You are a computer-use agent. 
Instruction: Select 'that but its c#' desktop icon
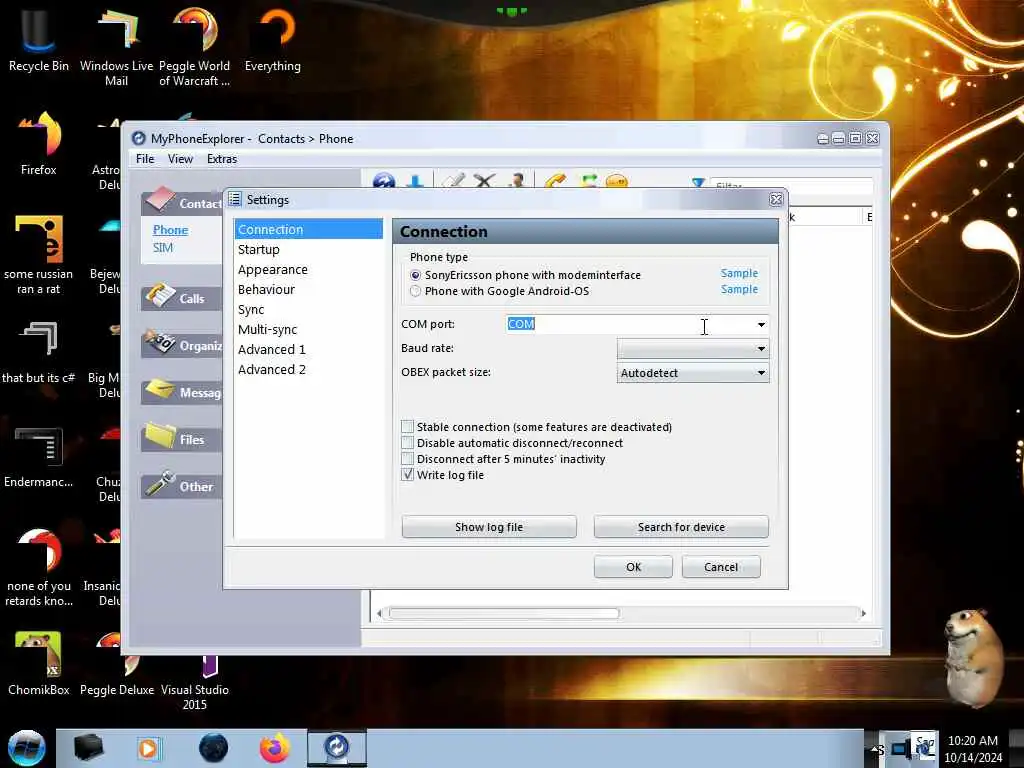[38, 353]
